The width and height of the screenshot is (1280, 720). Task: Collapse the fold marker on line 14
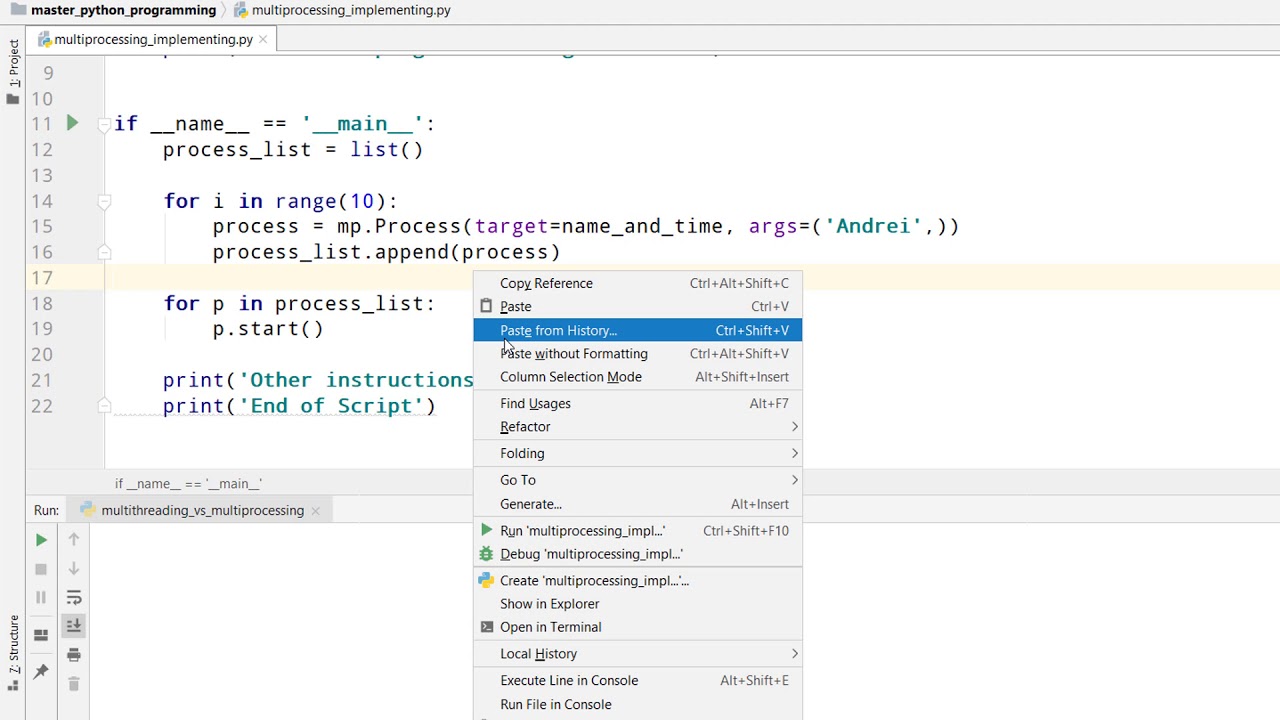point(104,201)
